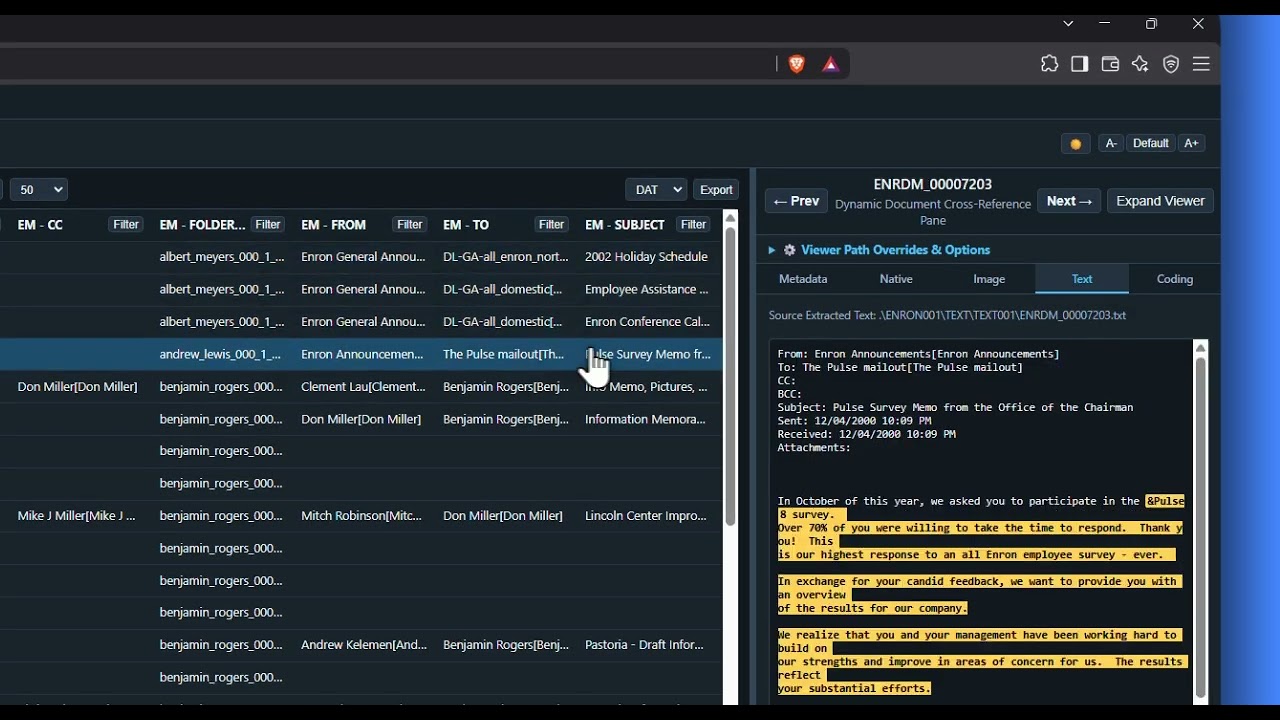Click the andrew_lewis_000_1_ folder cell
The image size is (1280, 720).
click(220, 354)
